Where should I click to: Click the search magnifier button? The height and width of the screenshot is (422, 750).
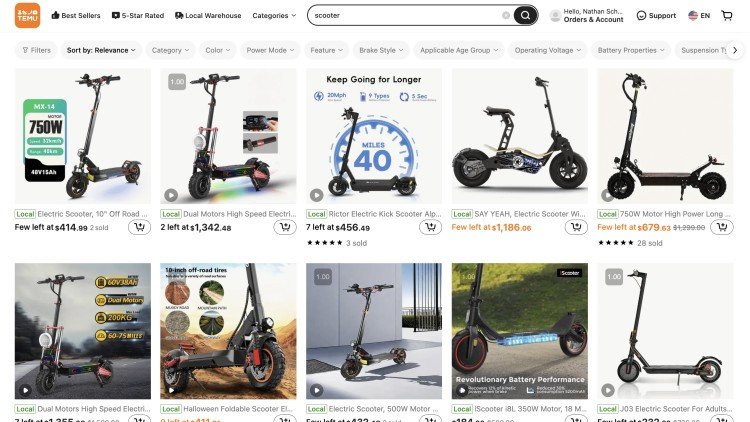click(x=525, y=15)
